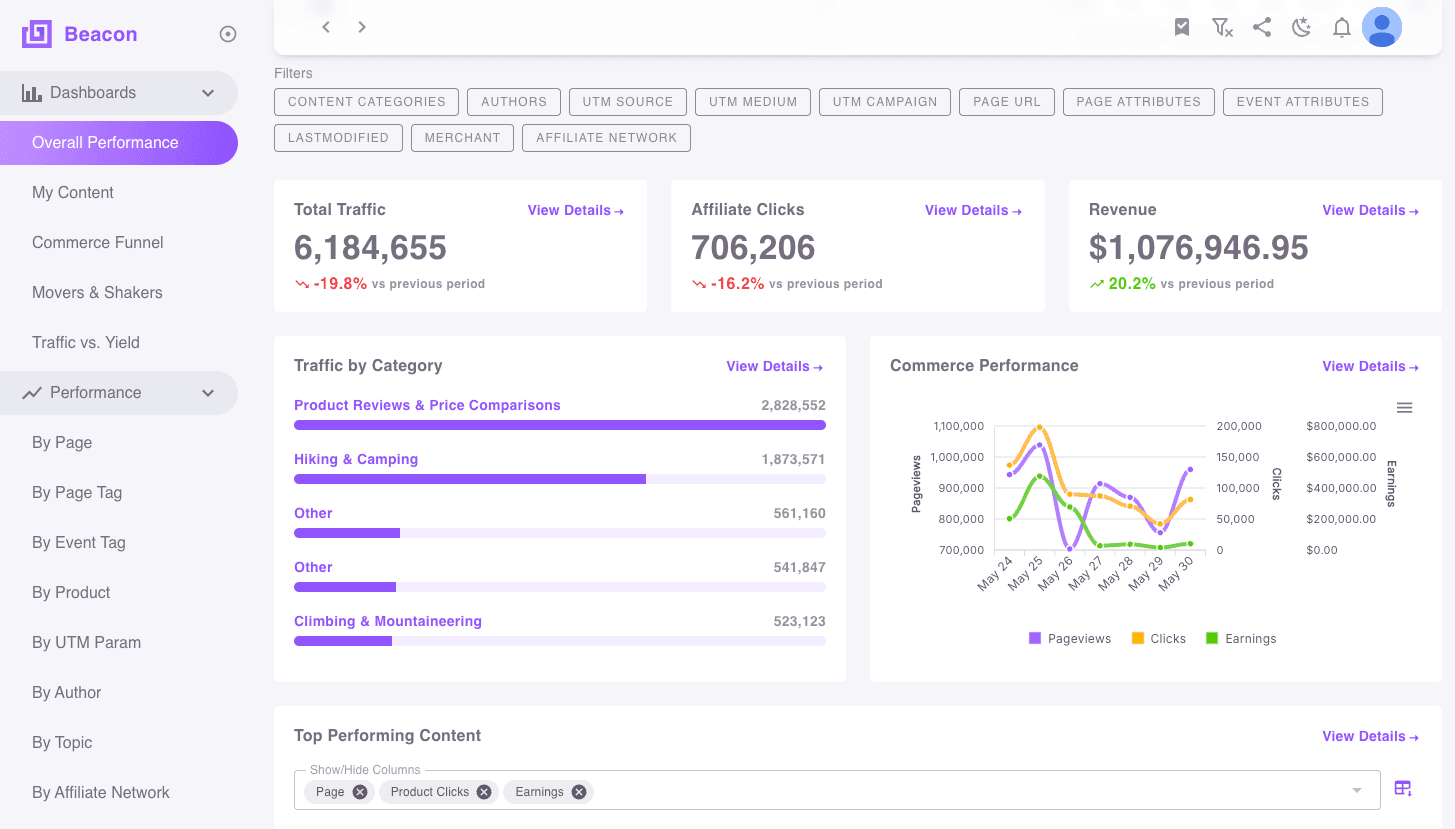Open notifications bell
1455x829 pixels.
(1342, 28)
